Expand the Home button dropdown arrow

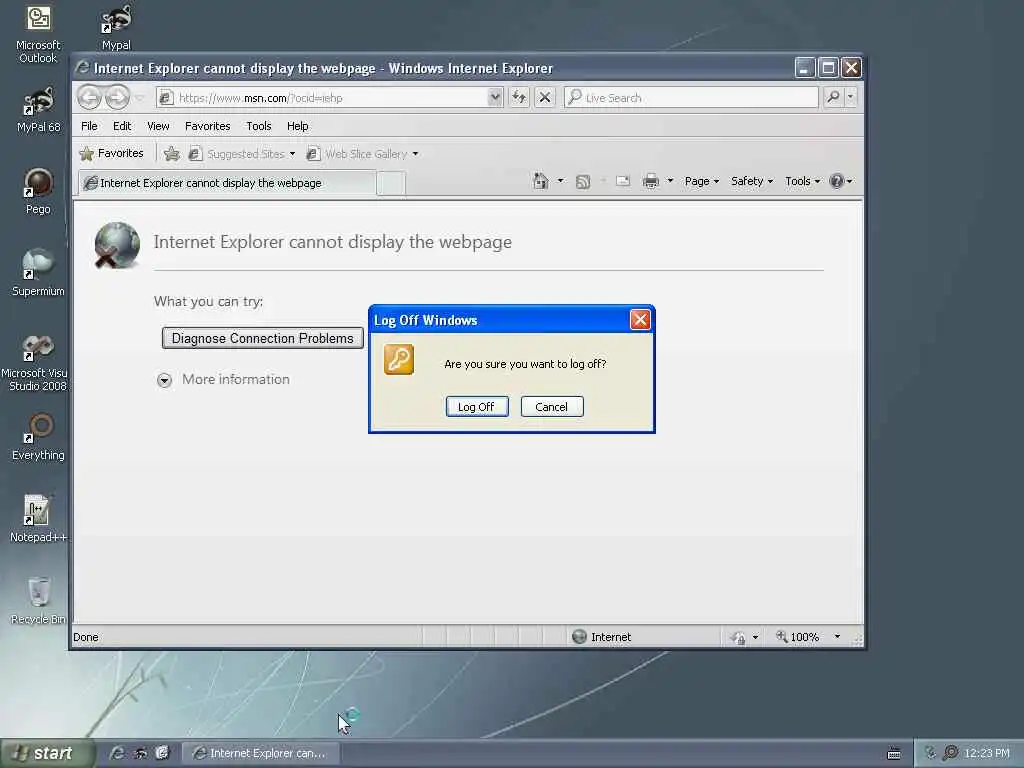point(560,181)
